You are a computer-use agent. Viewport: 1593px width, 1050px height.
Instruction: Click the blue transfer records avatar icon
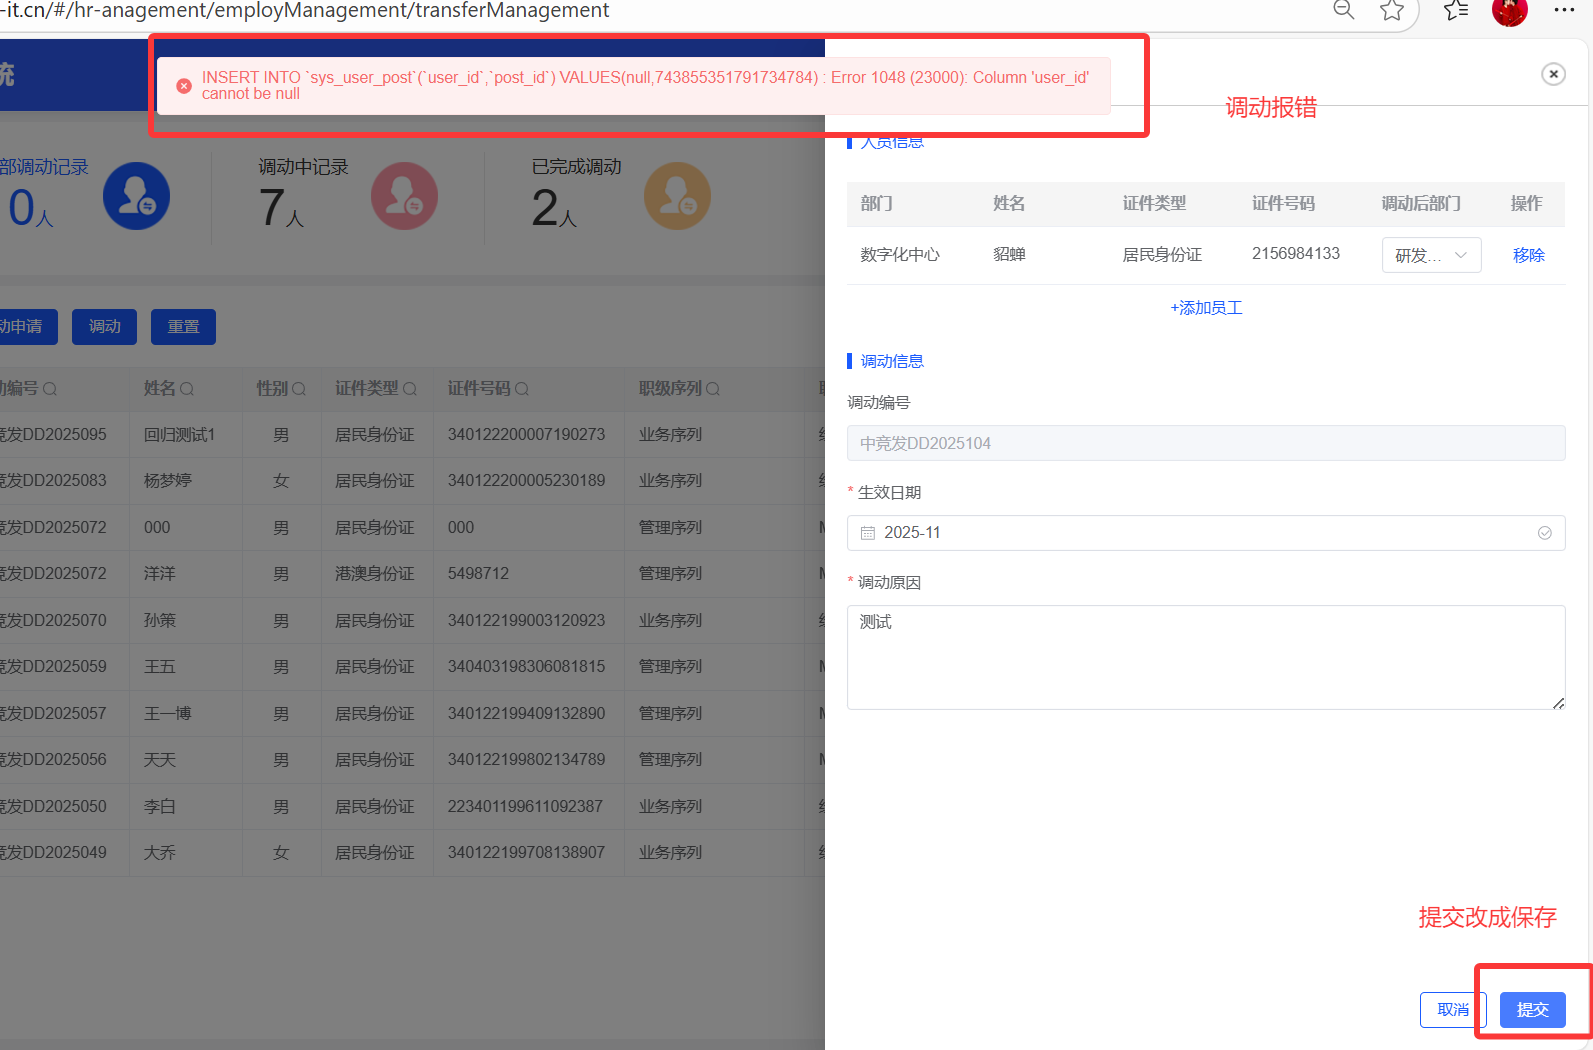point(136,196)
